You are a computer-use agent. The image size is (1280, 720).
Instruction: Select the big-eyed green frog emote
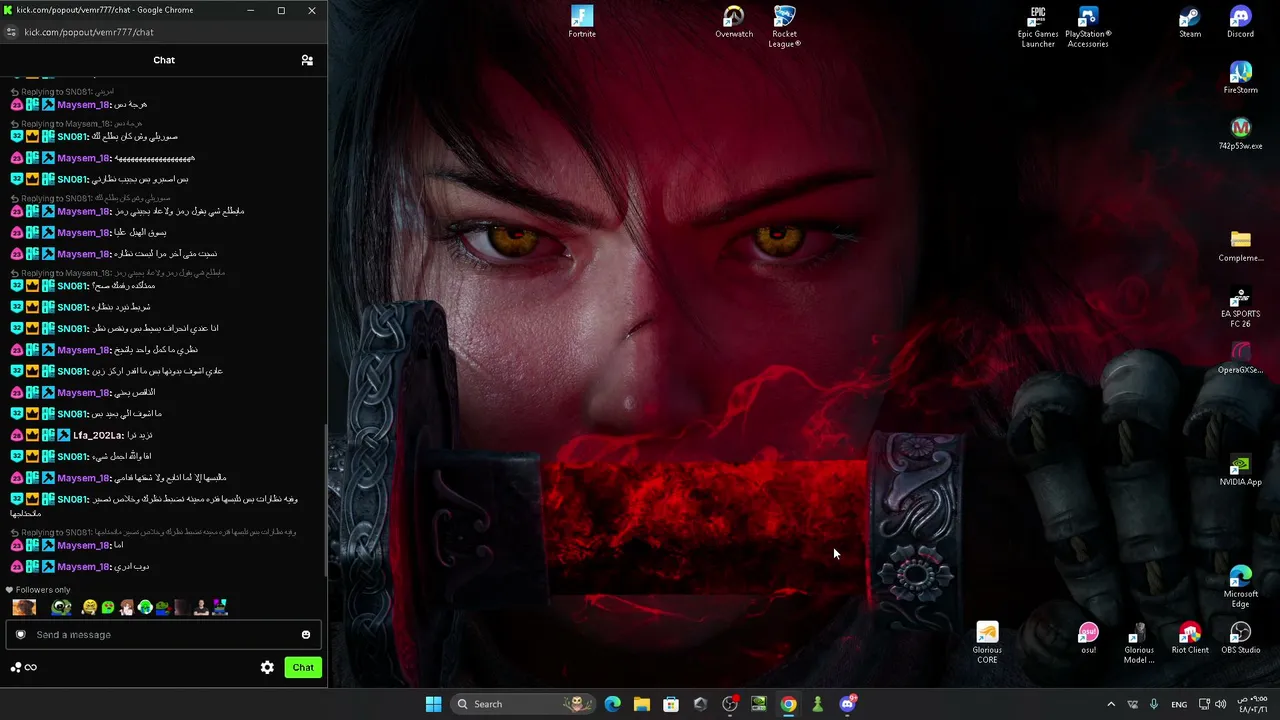coord(62,607)
